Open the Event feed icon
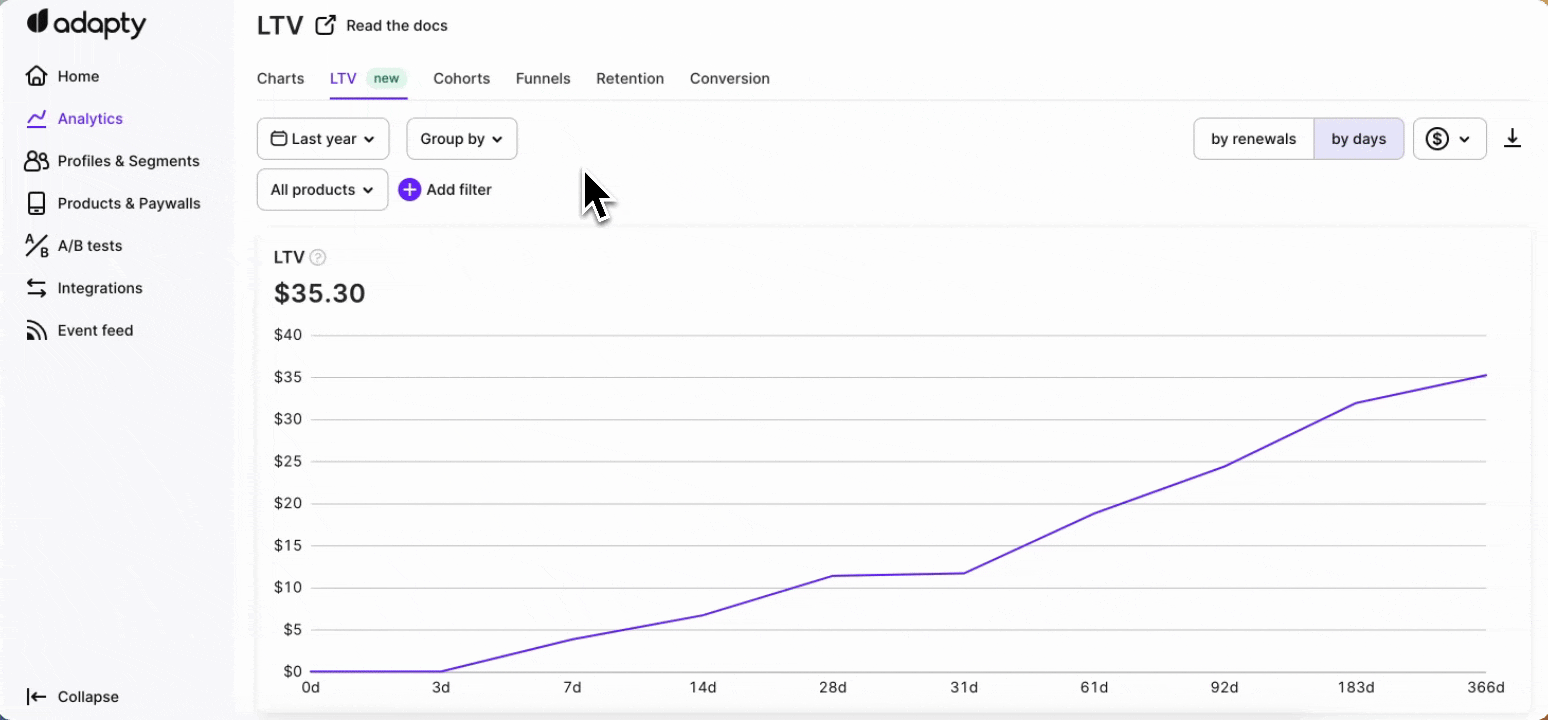The height and width of the screenshot is (720, 1548). tap(36, 331)
